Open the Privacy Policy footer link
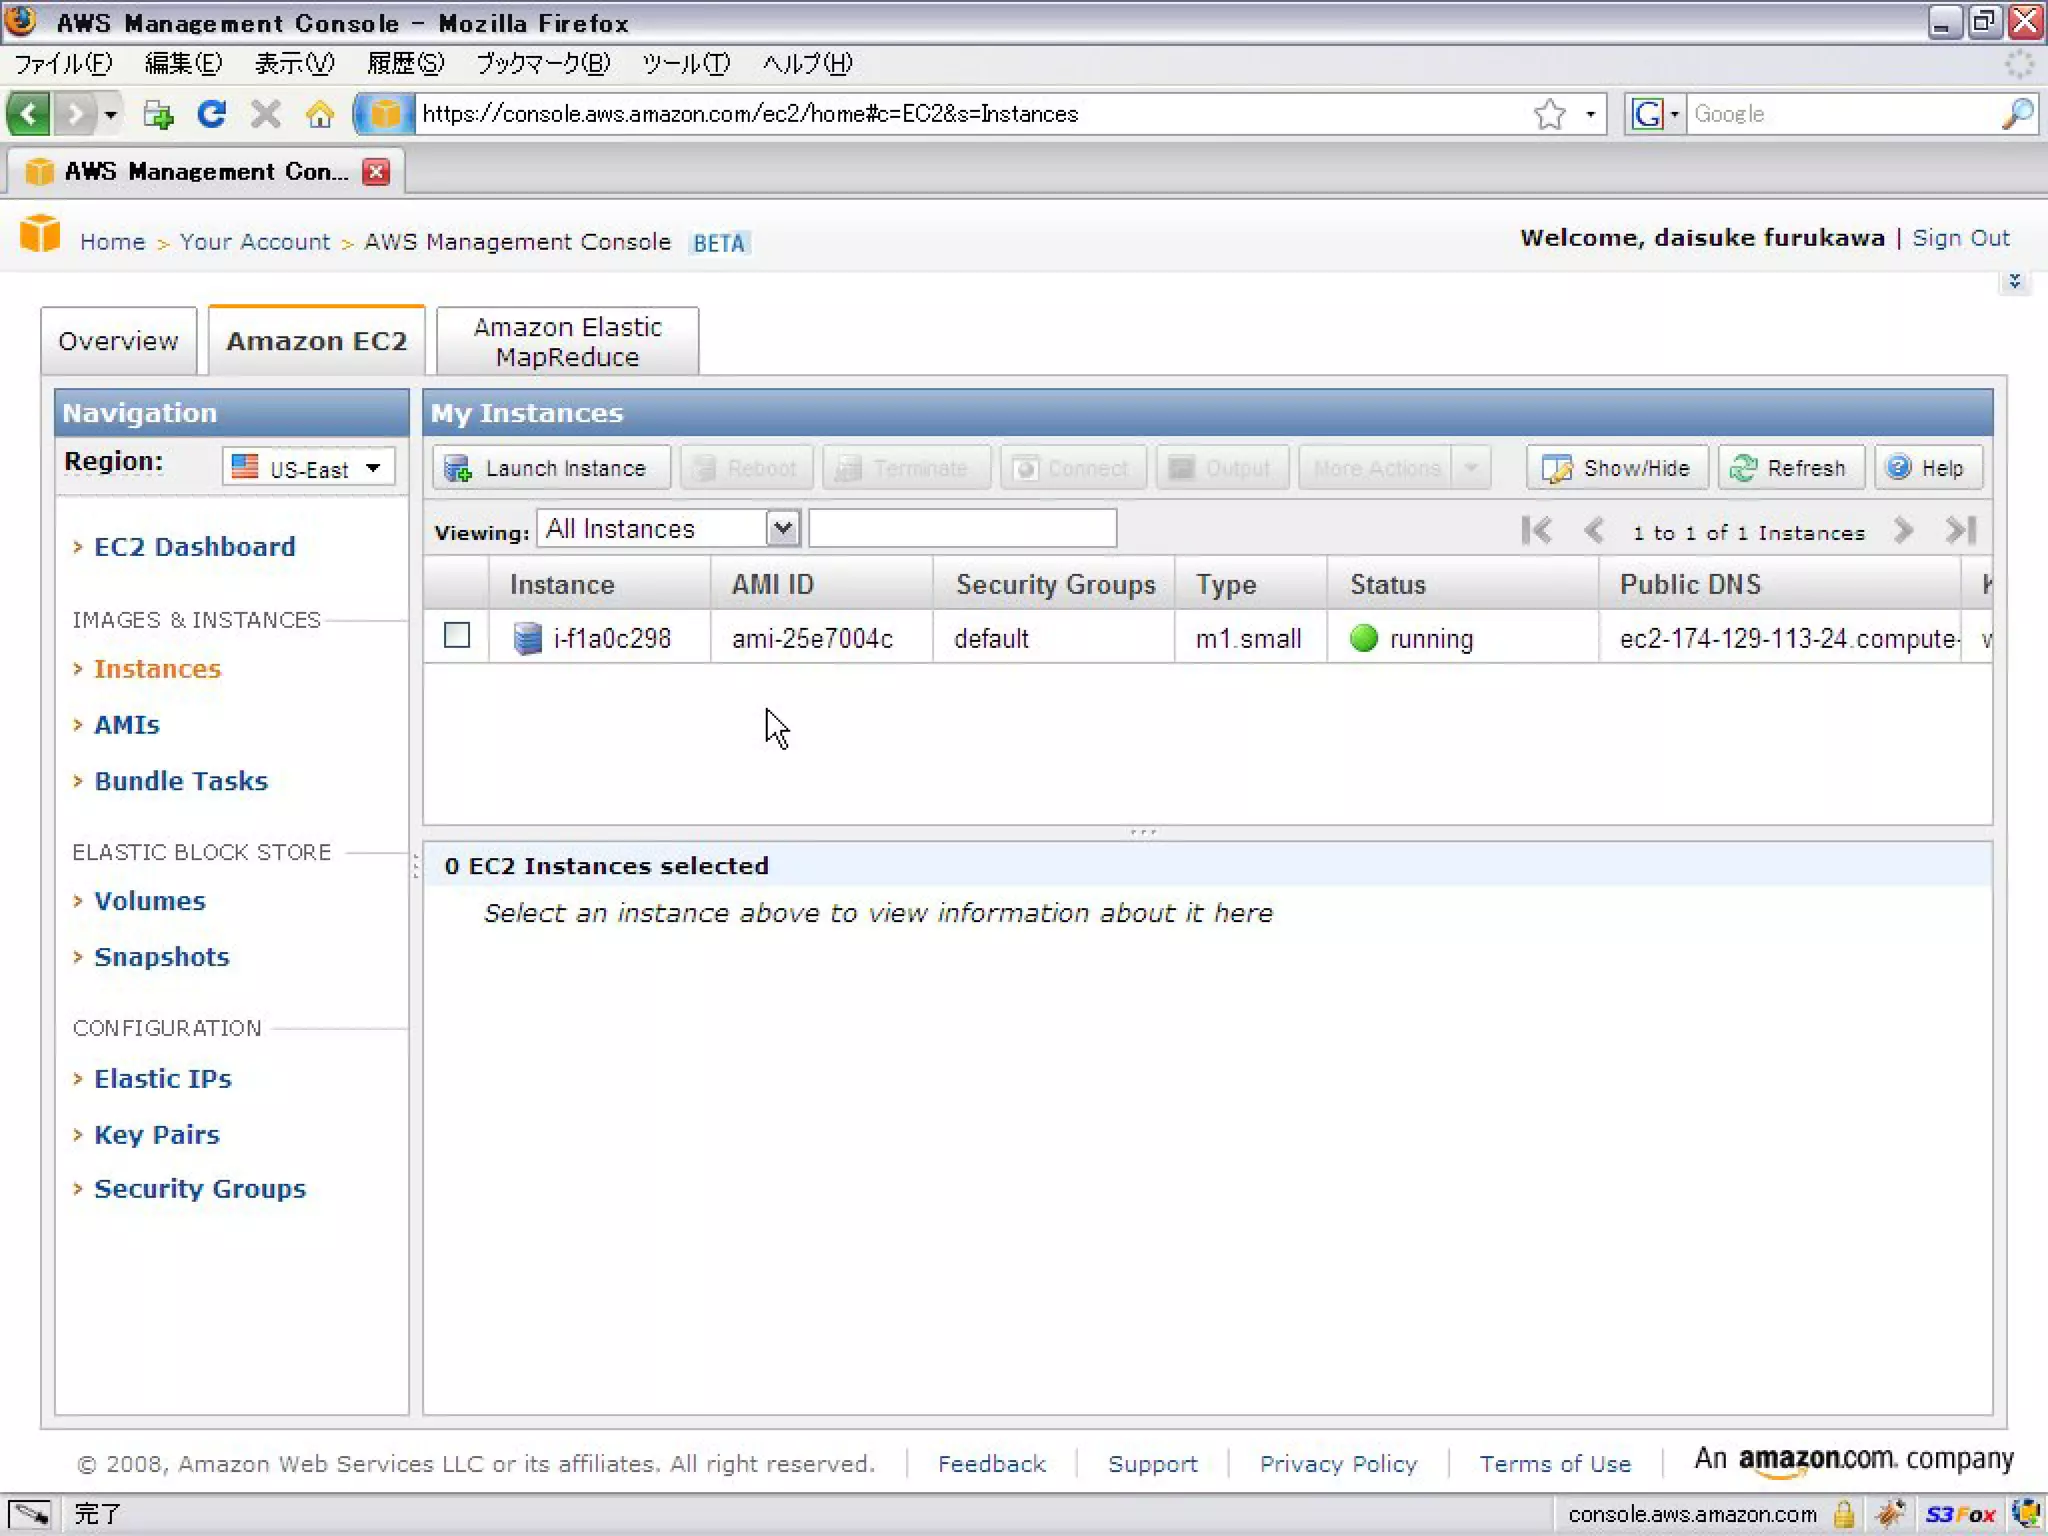 point(1338,1465)
